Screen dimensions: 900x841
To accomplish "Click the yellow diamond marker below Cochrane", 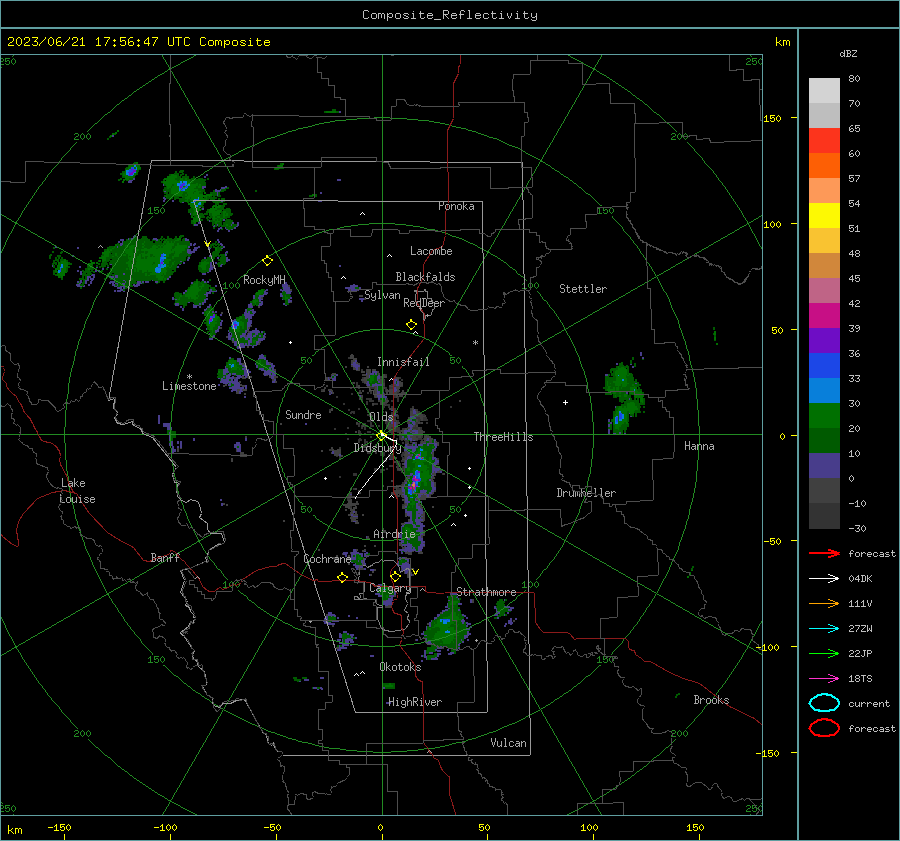I will pos(342,578).
